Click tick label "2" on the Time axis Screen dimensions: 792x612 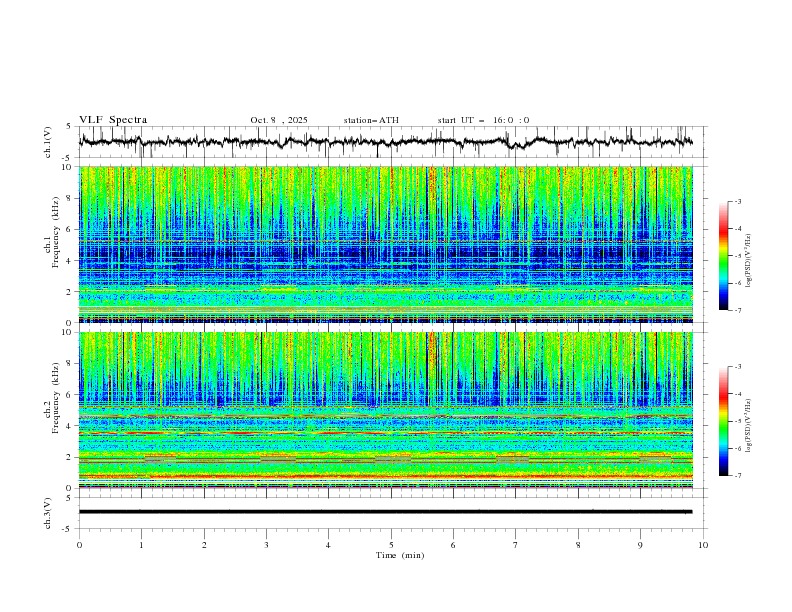click(x=204, y=545)
